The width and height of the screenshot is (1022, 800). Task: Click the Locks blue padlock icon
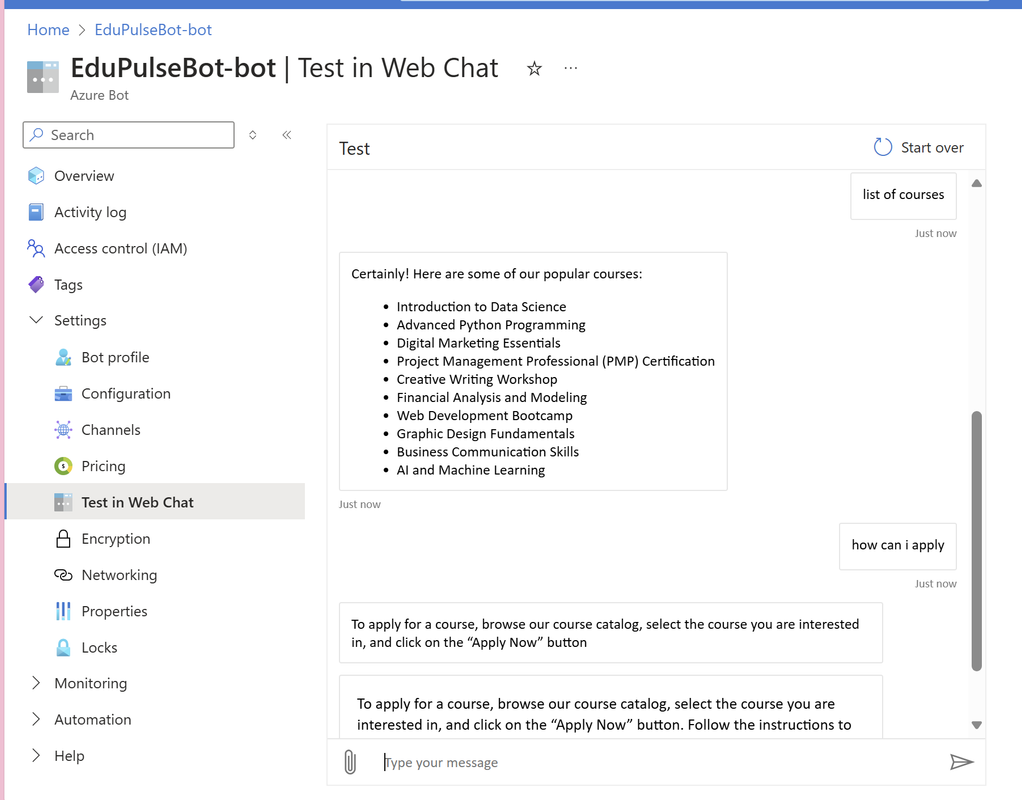(x=63, y=647)
